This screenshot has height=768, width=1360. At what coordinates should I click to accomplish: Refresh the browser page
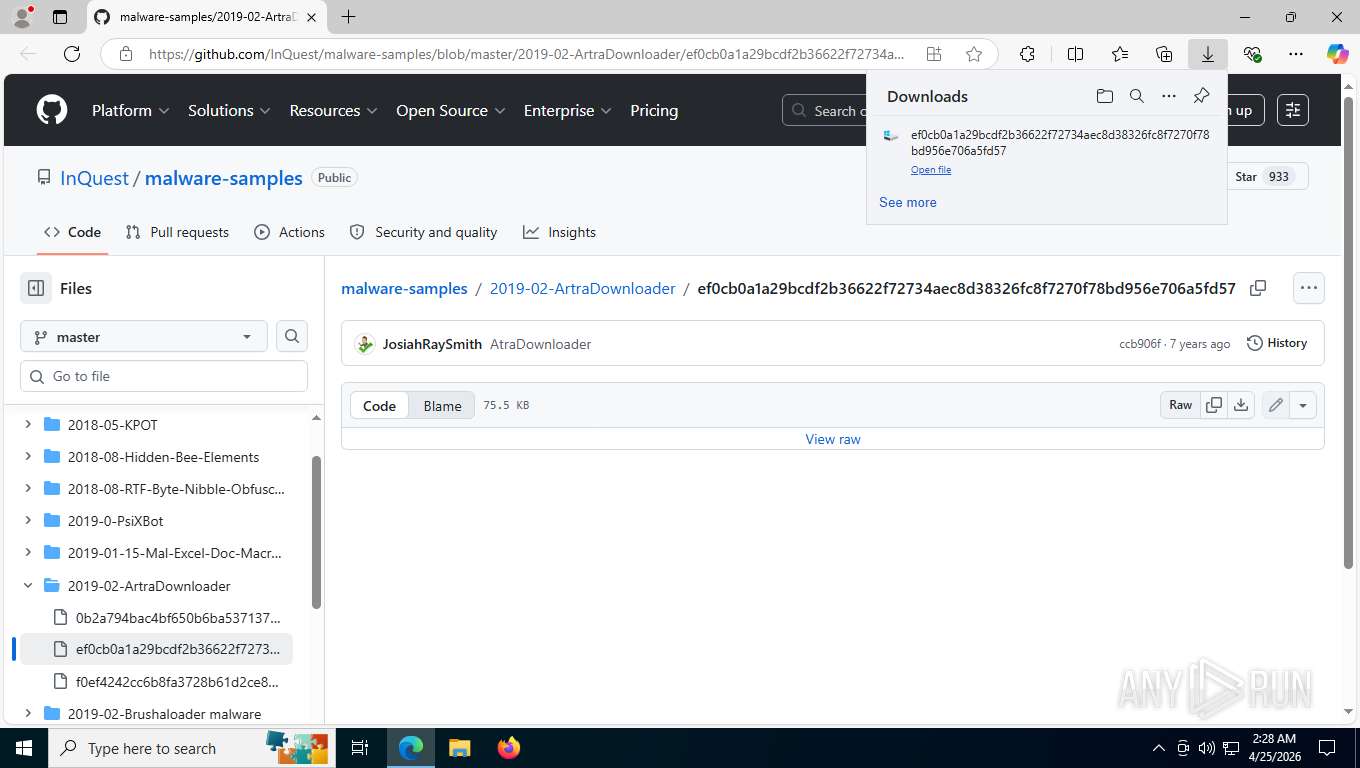pos(72,54)
